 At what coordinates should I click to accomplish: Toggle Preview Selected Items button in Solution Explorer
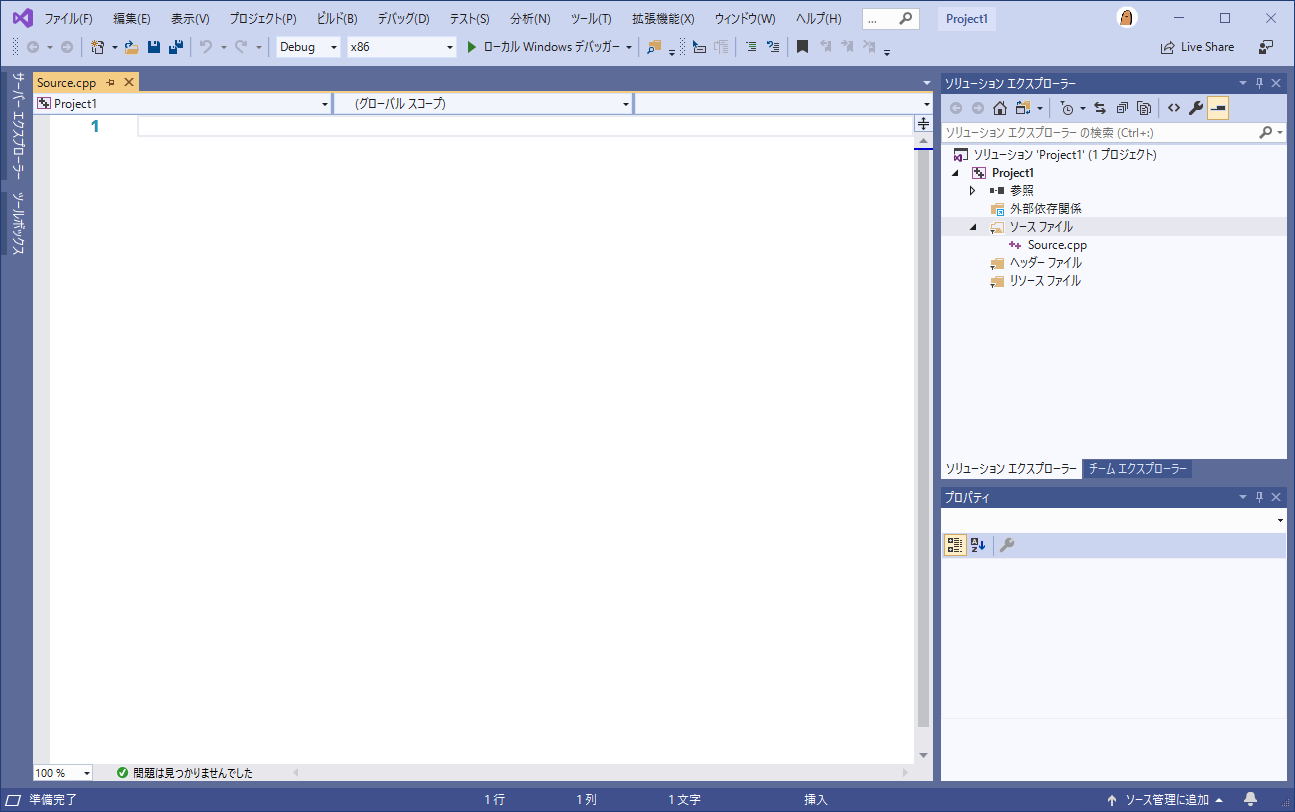pyautogui.click(x=1218, y=108)
